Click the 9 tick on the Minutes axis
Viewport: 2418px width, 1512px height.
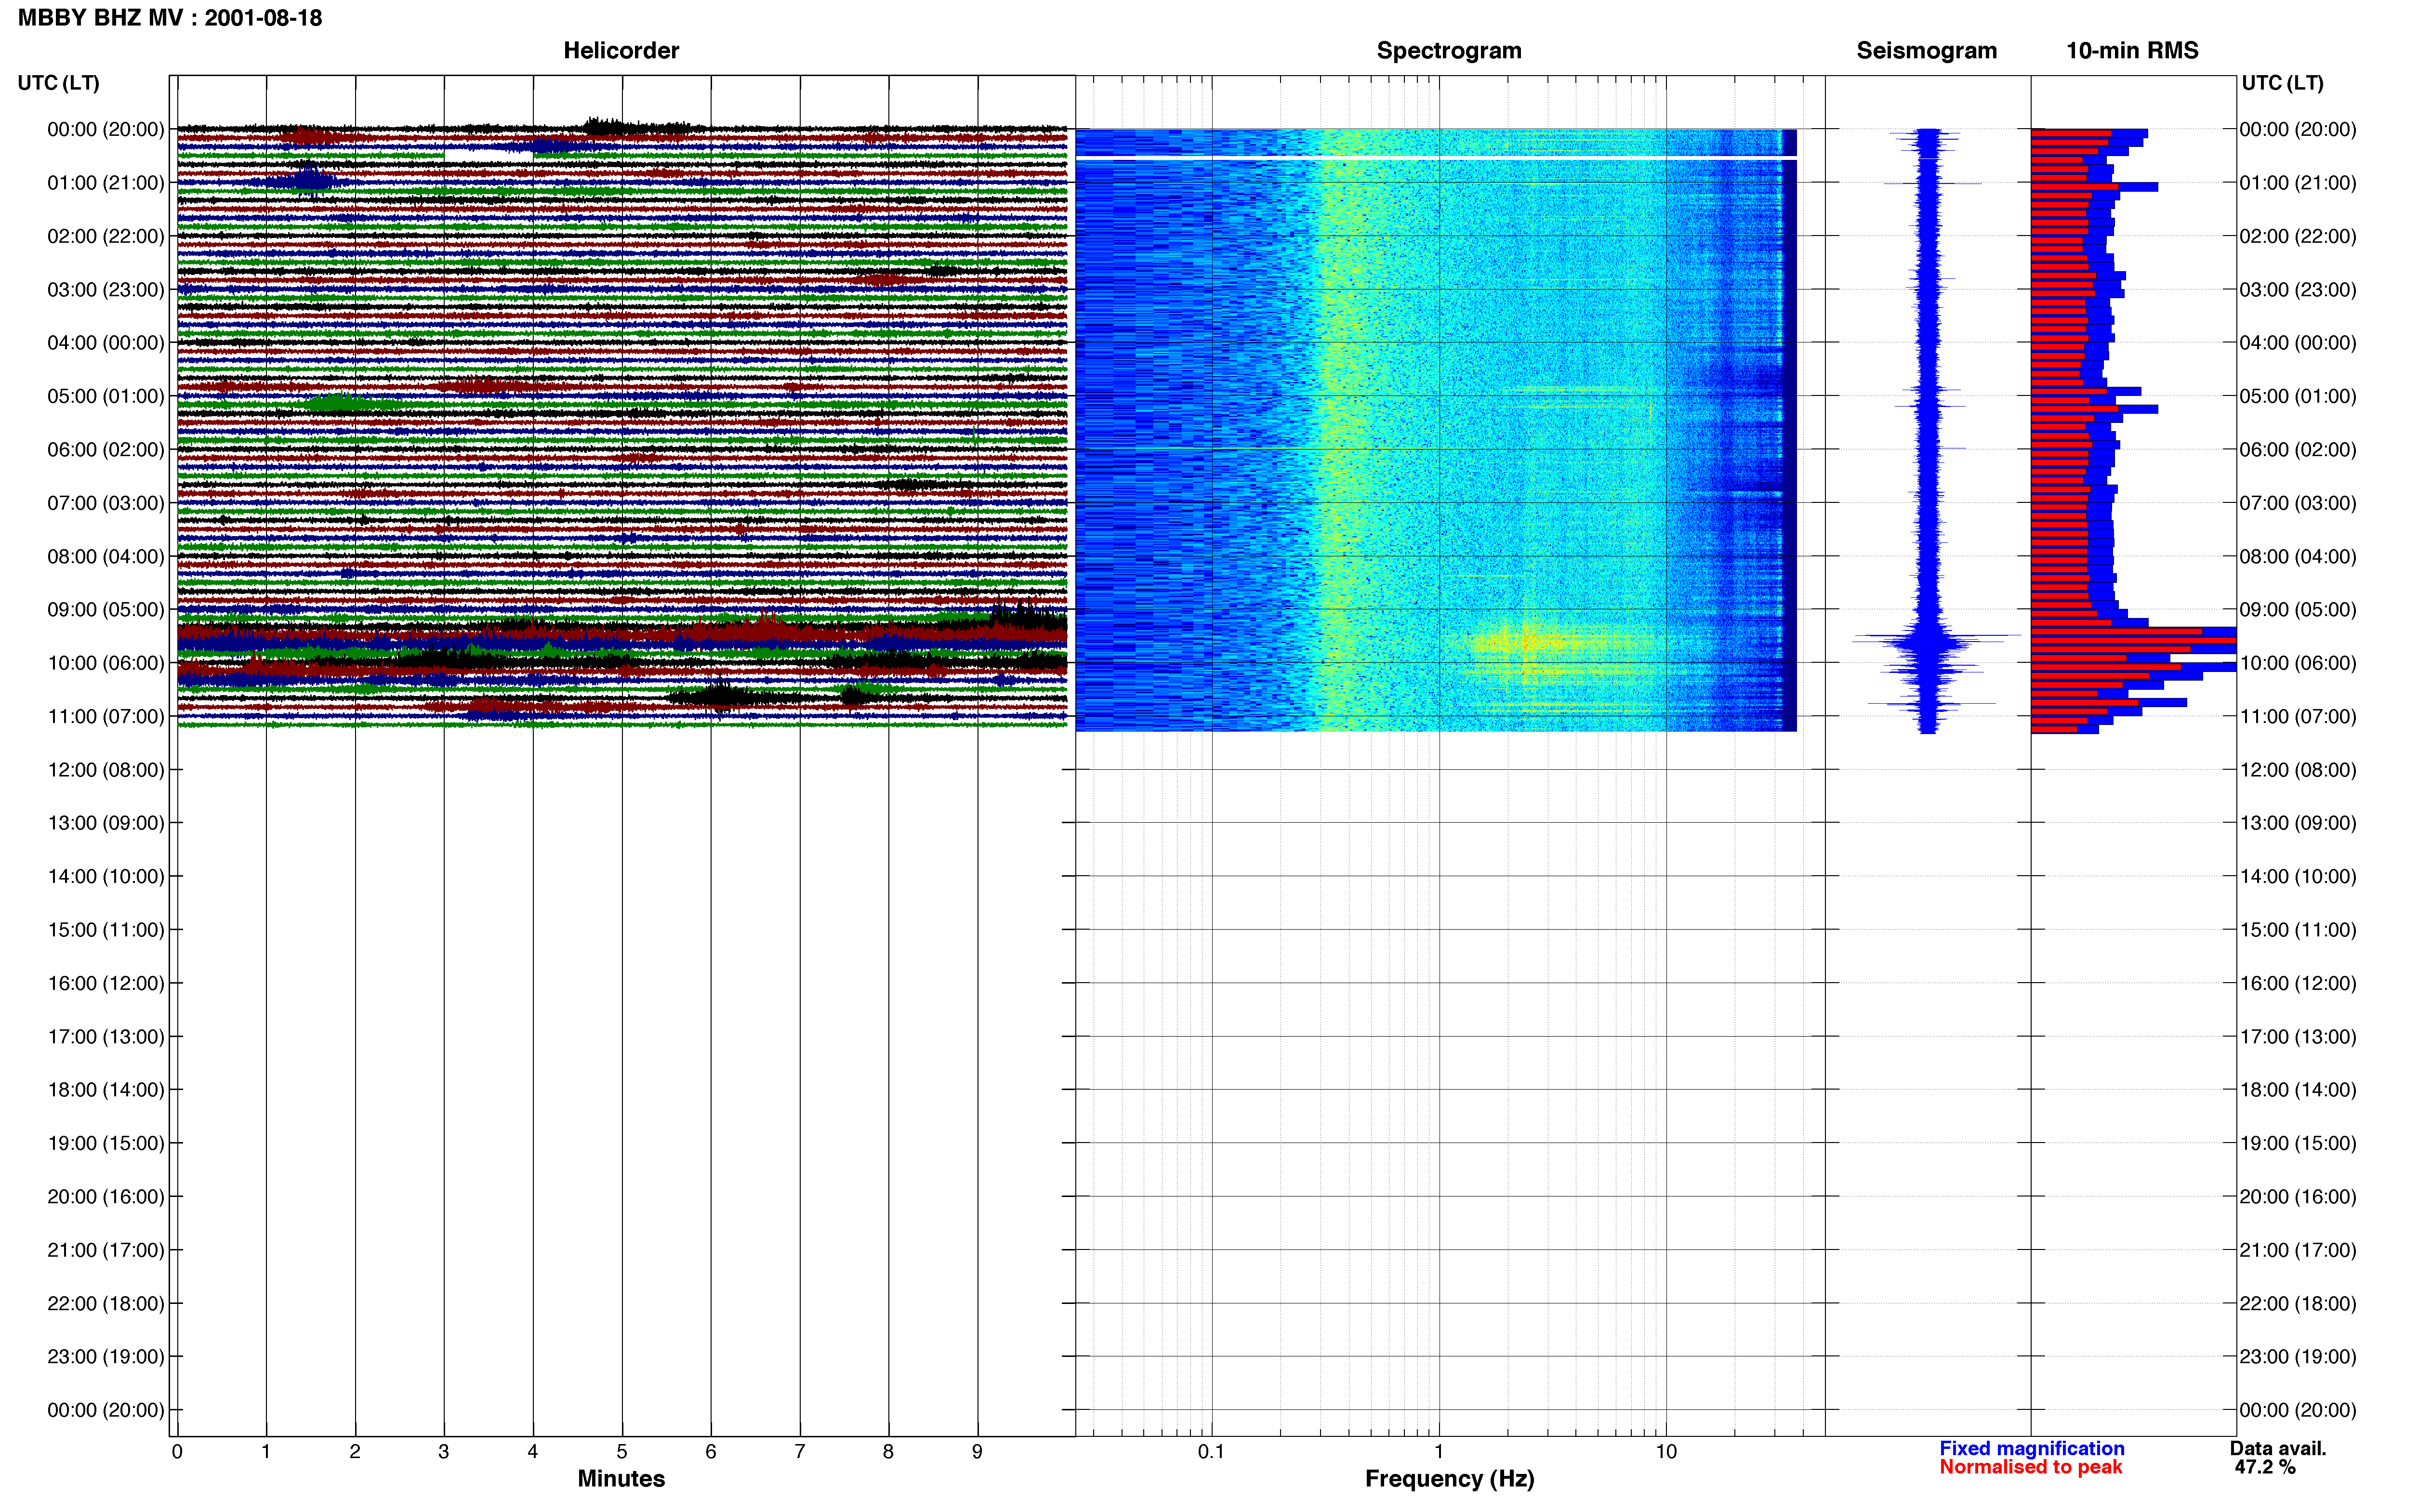977,1451
